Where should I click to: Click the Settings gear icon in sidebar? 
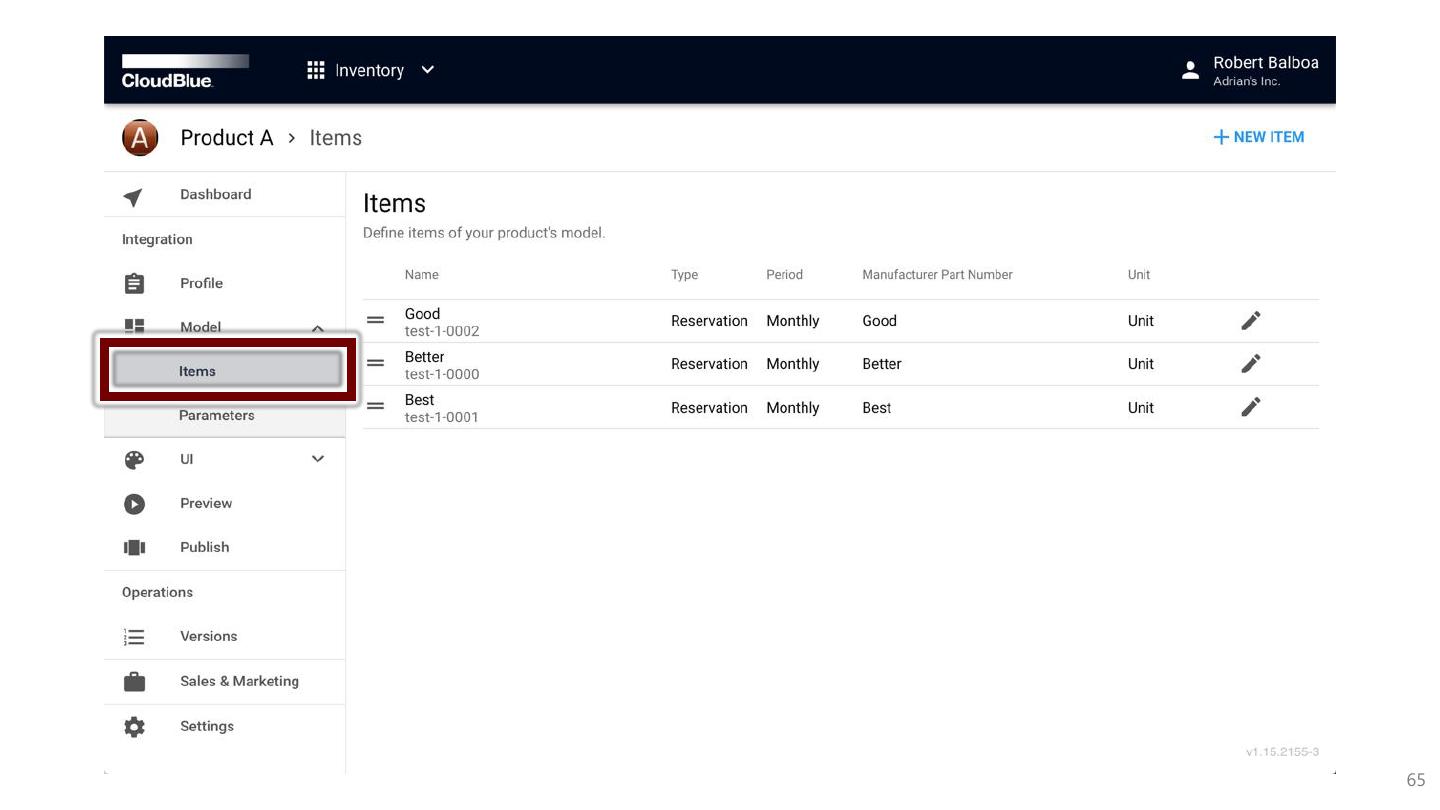point(134,727)
